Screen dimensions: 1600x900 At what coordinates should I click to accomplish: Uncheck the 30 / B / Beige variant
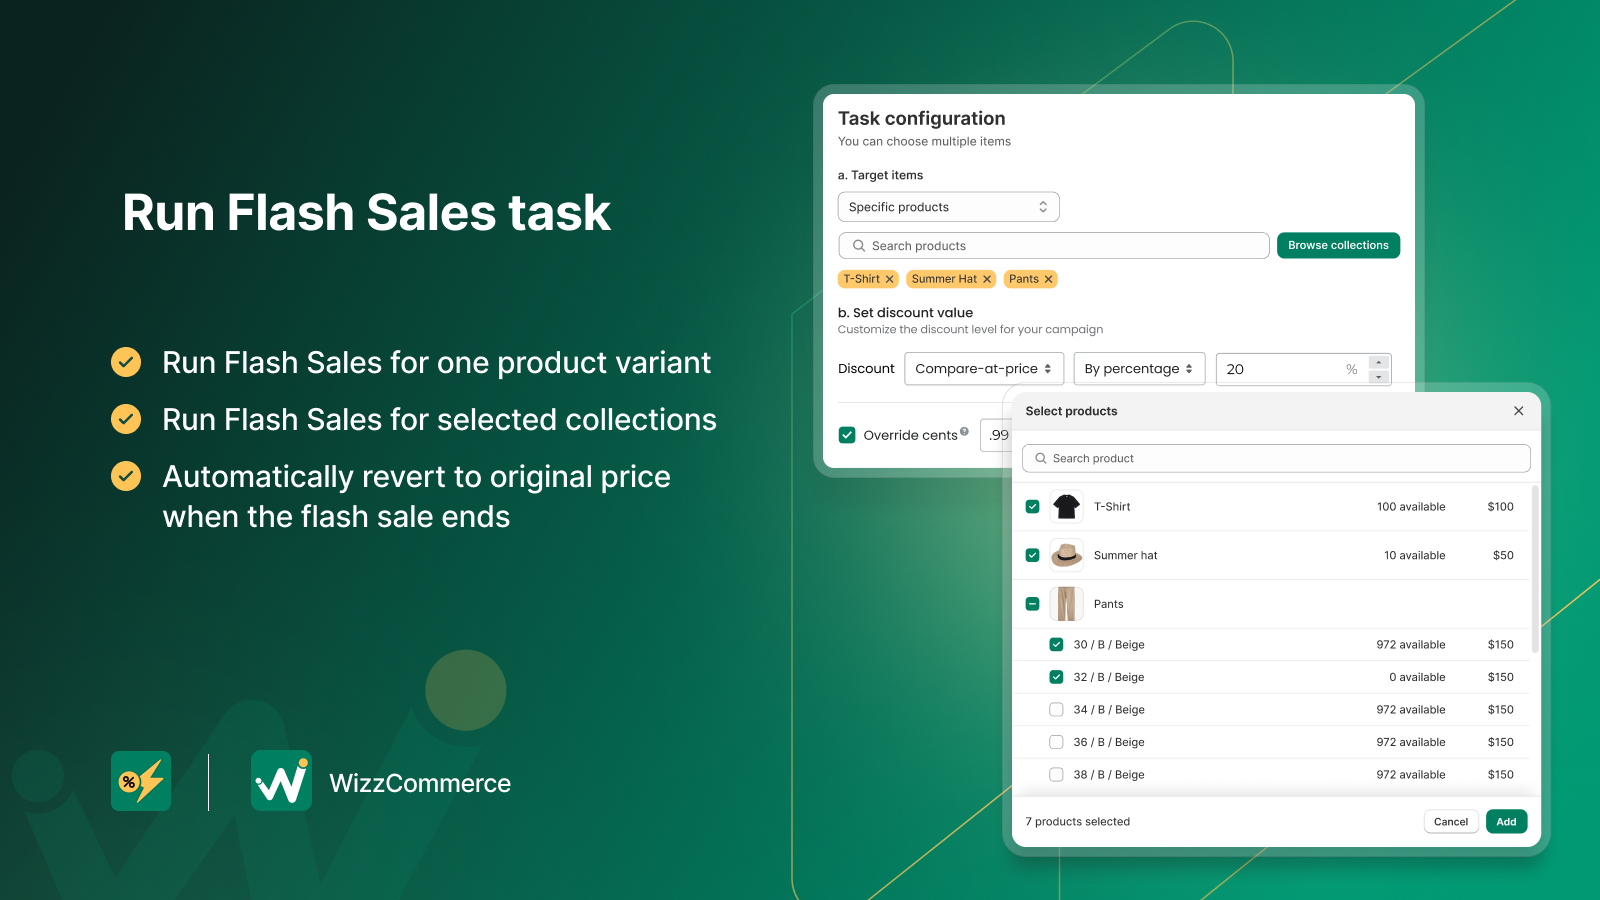(x=1056, y=645)
